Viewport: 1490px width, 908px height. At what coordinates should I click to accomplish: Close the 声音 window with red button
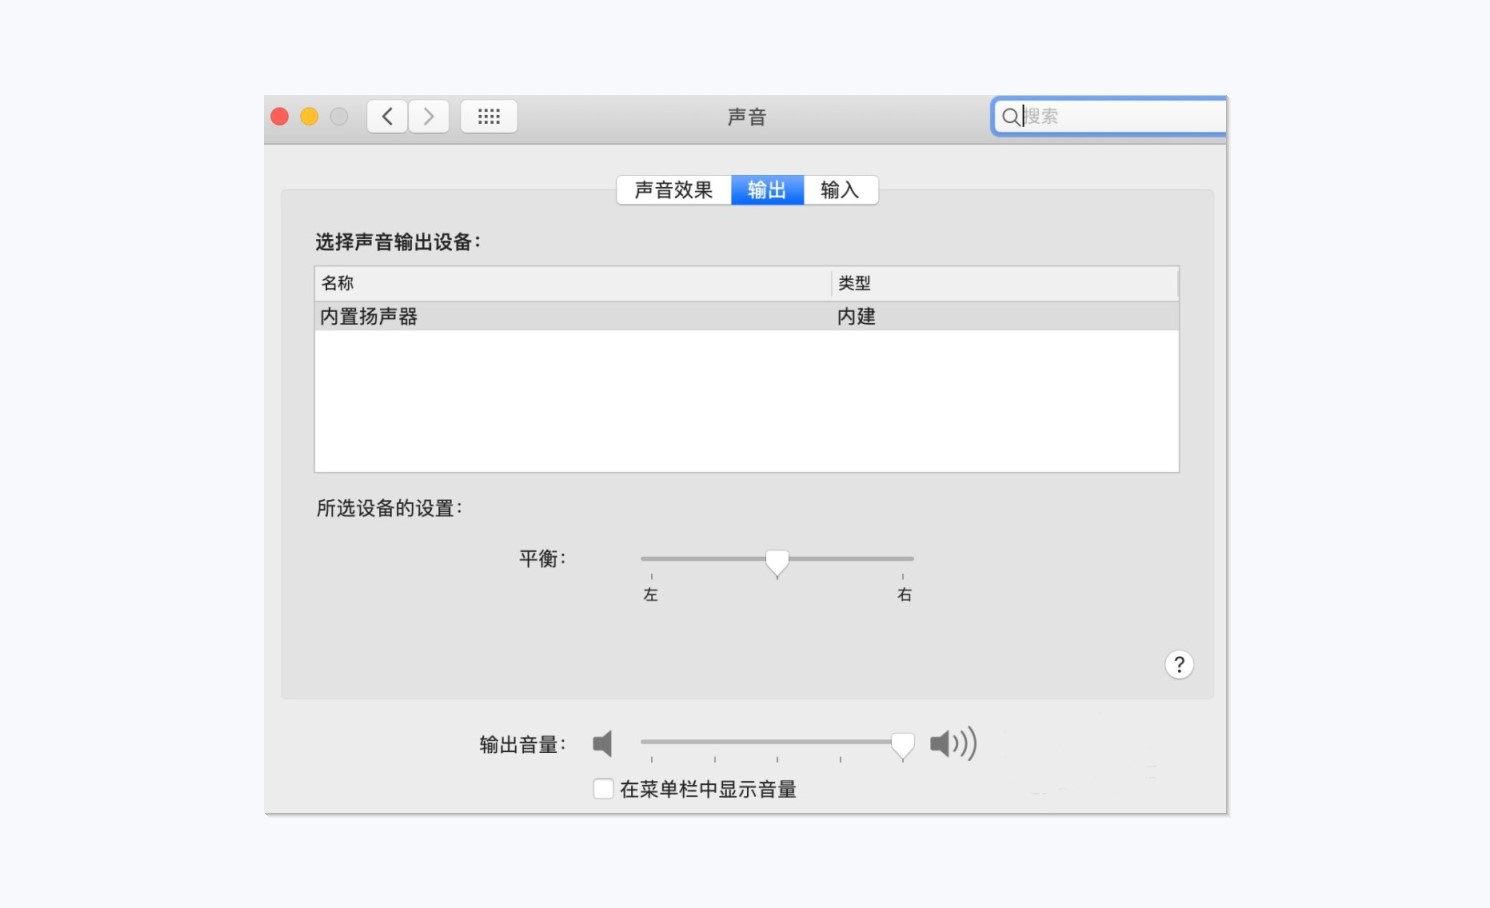(280, 117)
